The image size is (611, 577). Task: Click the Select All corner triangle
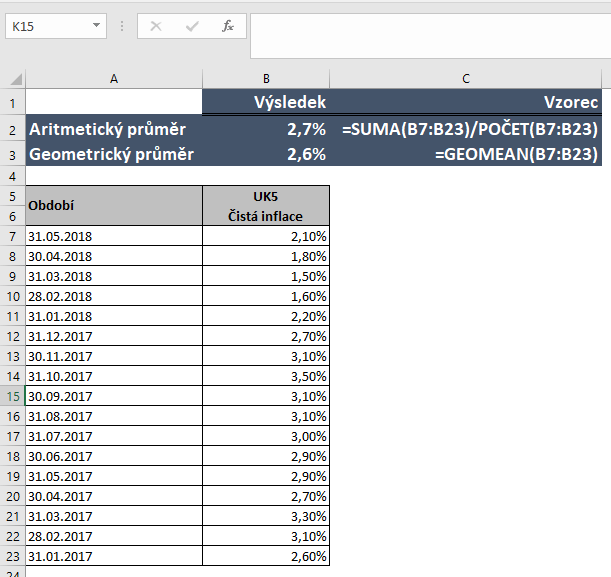tap(17, 79)
